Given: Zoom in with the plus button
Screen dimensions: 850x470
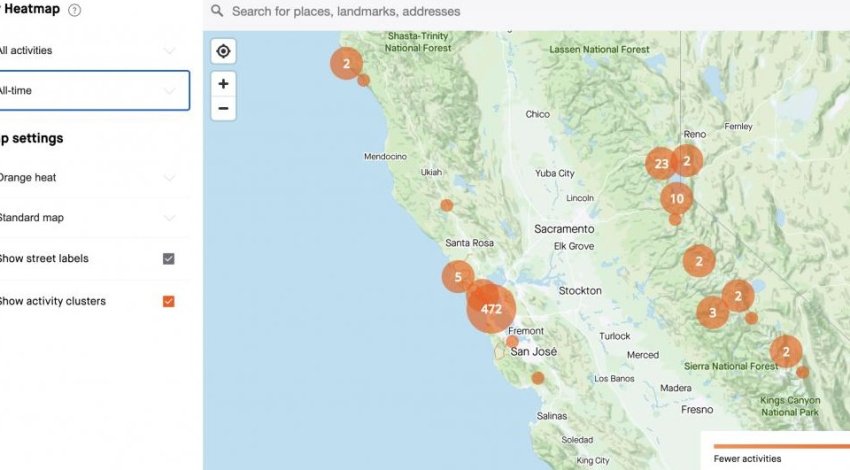Looking at the screenshot, I should (223, 84).
